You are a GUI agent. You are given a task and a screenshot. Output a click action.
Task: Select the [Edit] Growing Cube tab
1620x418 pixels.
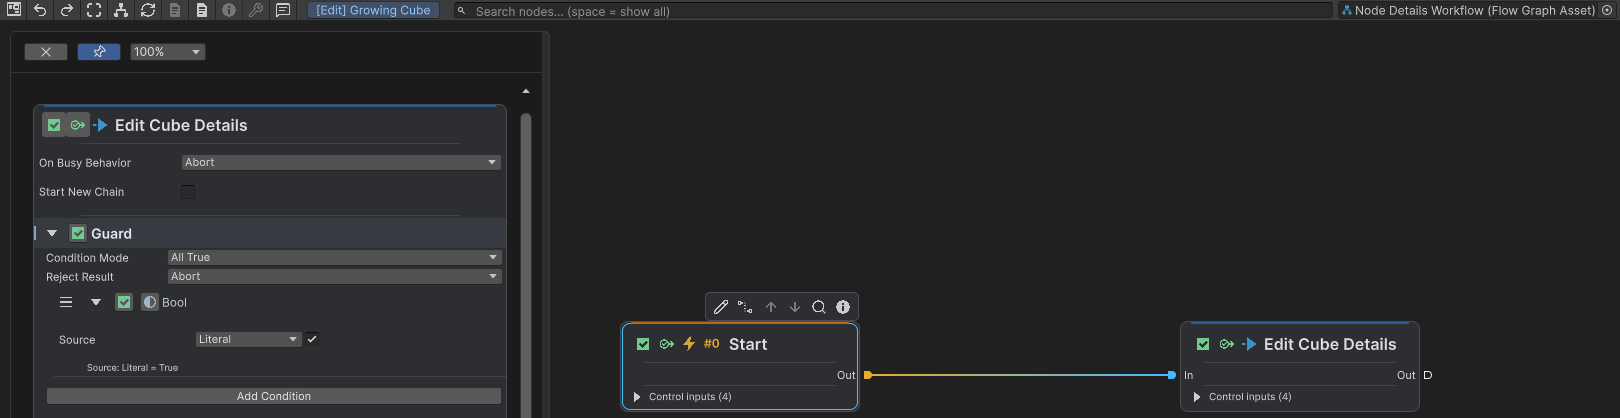click(373, 10)
